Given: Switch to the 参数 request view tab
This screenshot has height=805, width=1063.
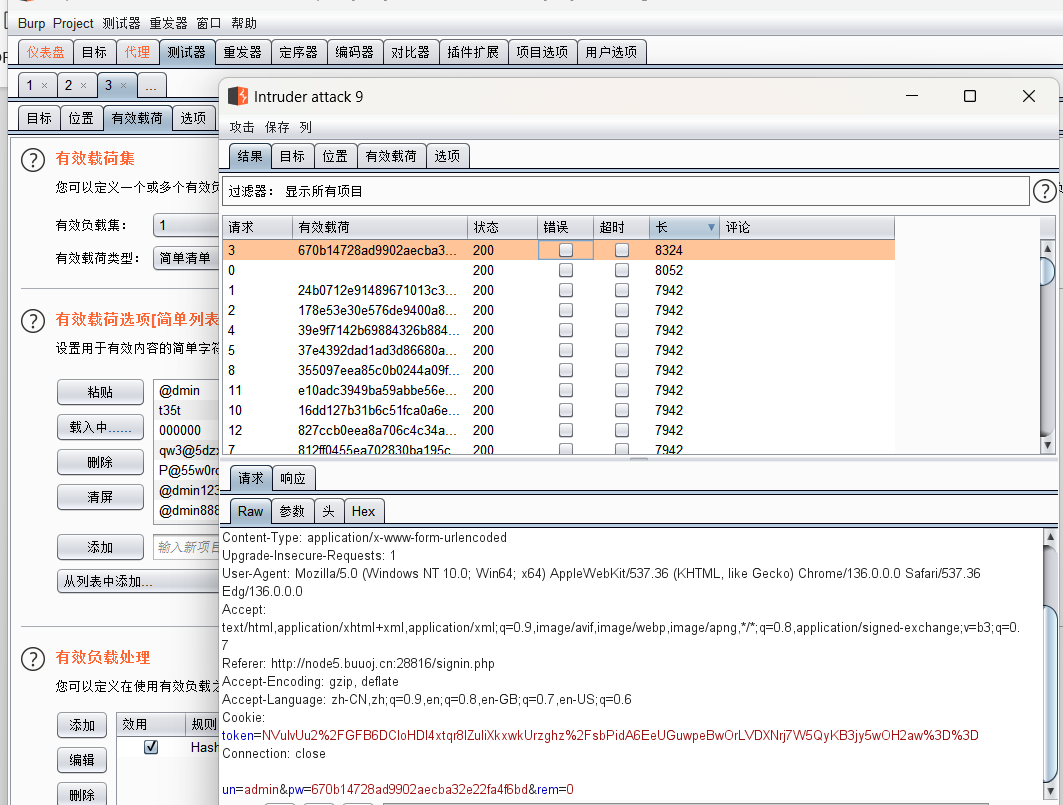Looking at the screenshot, I should coord(292,511).
